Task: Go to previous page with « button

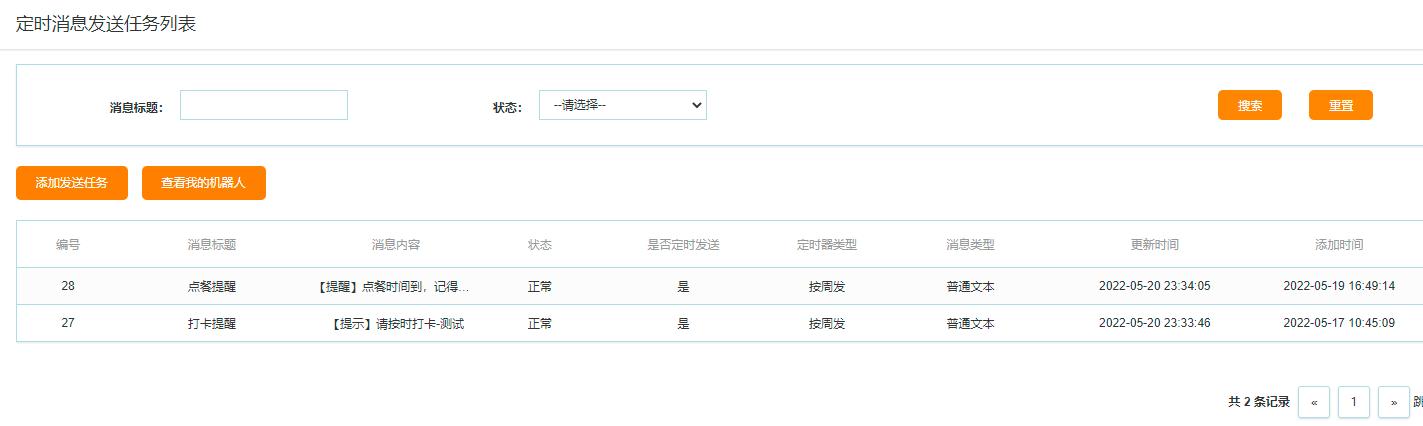Action: 1314,402
